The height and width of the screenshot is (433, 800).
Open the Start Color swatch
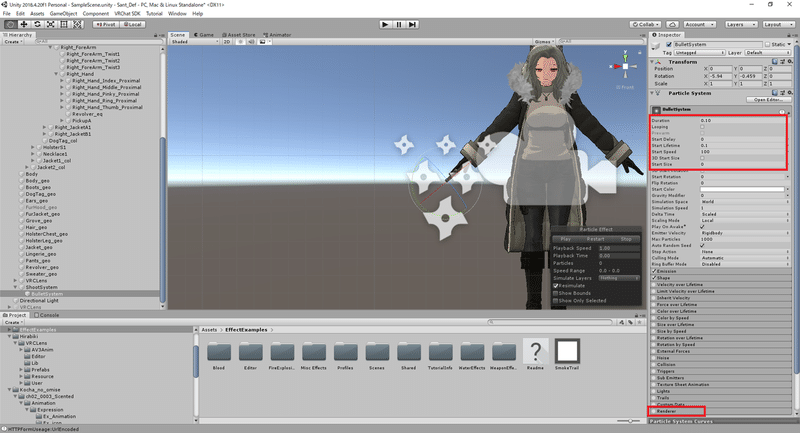[742, 189]
